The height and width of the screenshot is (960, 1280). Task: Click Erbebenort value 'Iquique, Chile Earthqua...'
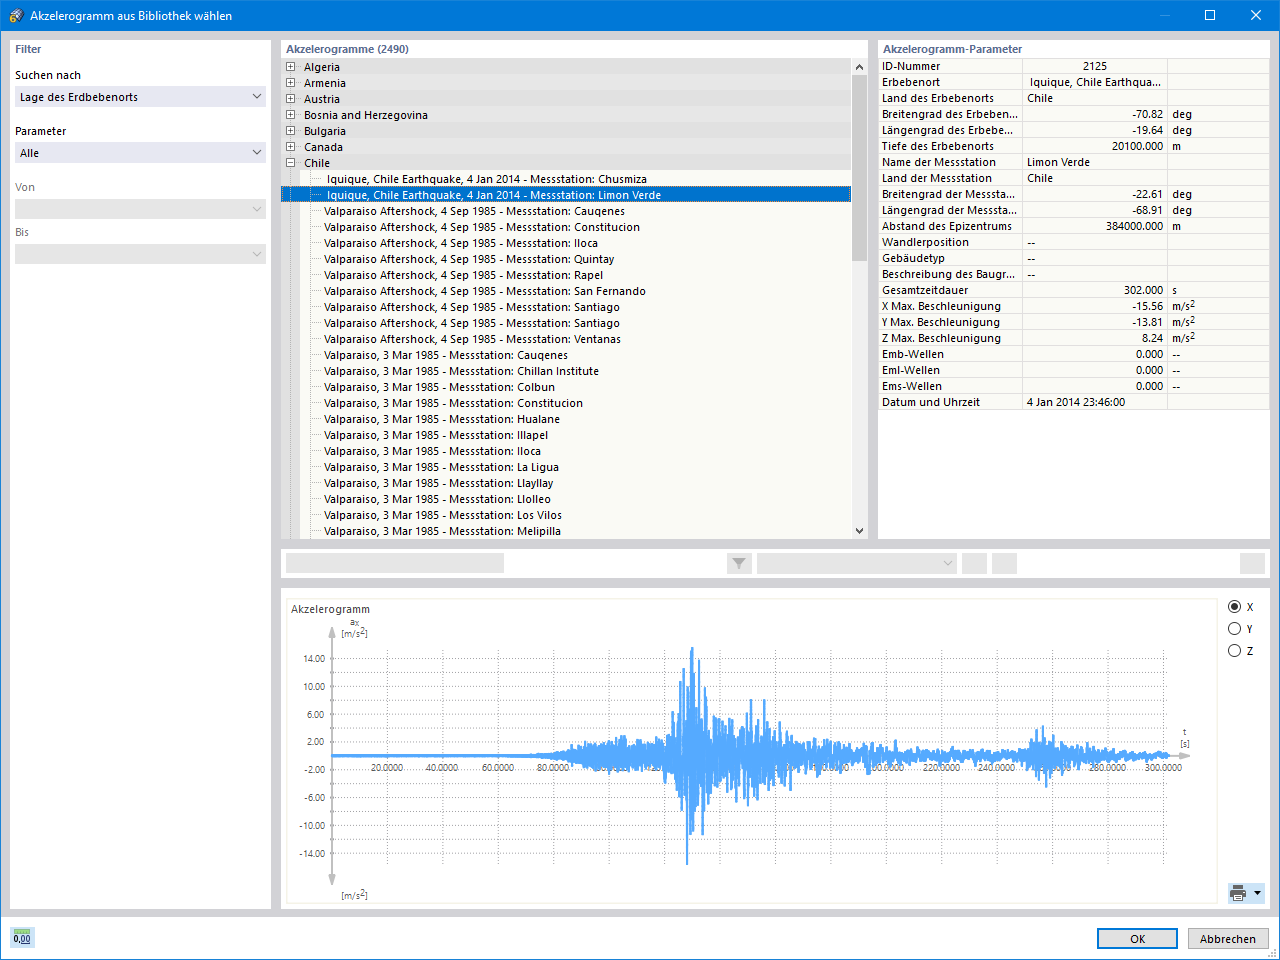(1094, 82)
